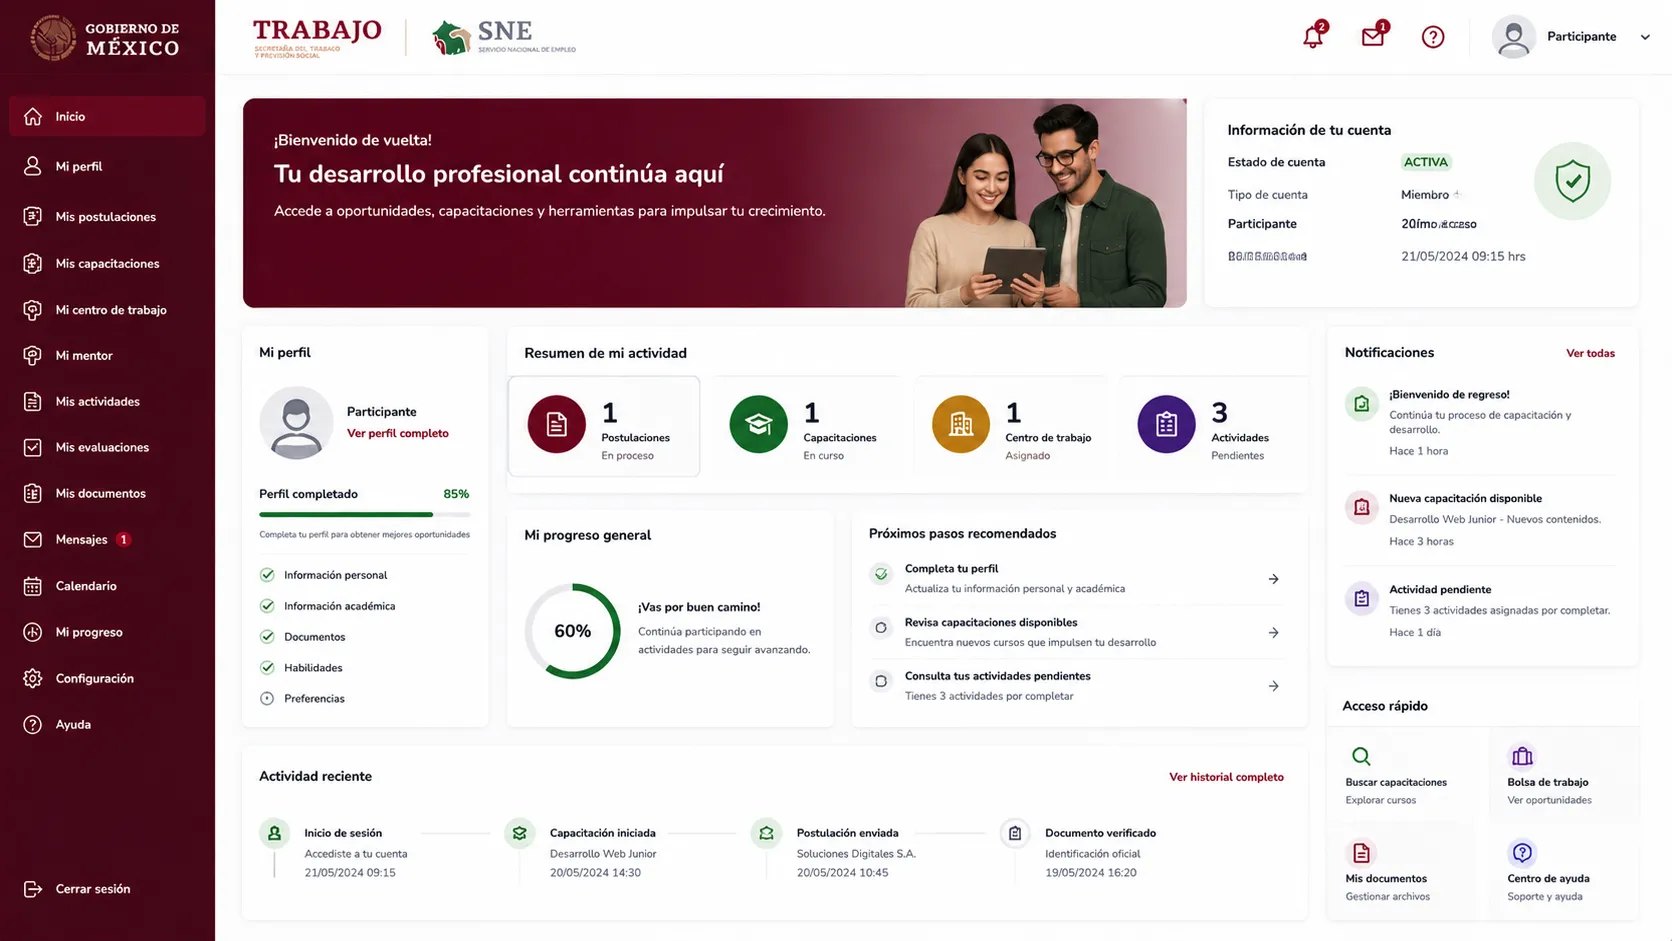
Task: Click the Acceso rápido Mis documentos icon
Action: point(1361,853)
